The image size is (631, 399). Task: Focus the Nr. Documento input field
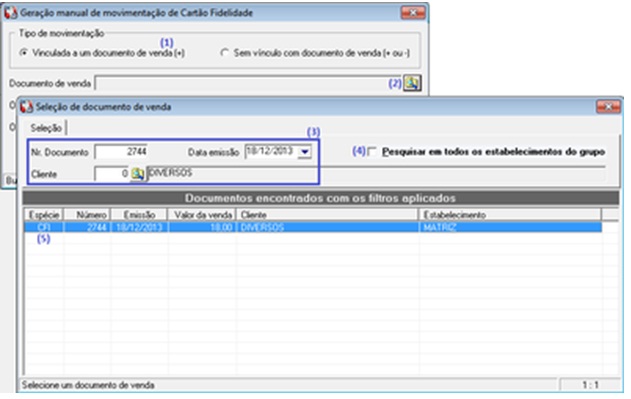click(x=121, y=152)
